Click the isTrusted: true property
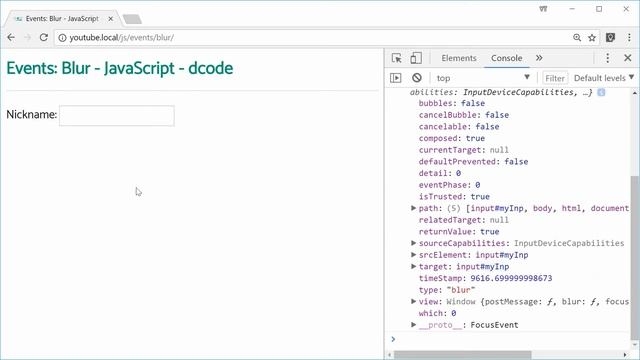The width and height of the screenshot is (640, 360). (454, 196)
